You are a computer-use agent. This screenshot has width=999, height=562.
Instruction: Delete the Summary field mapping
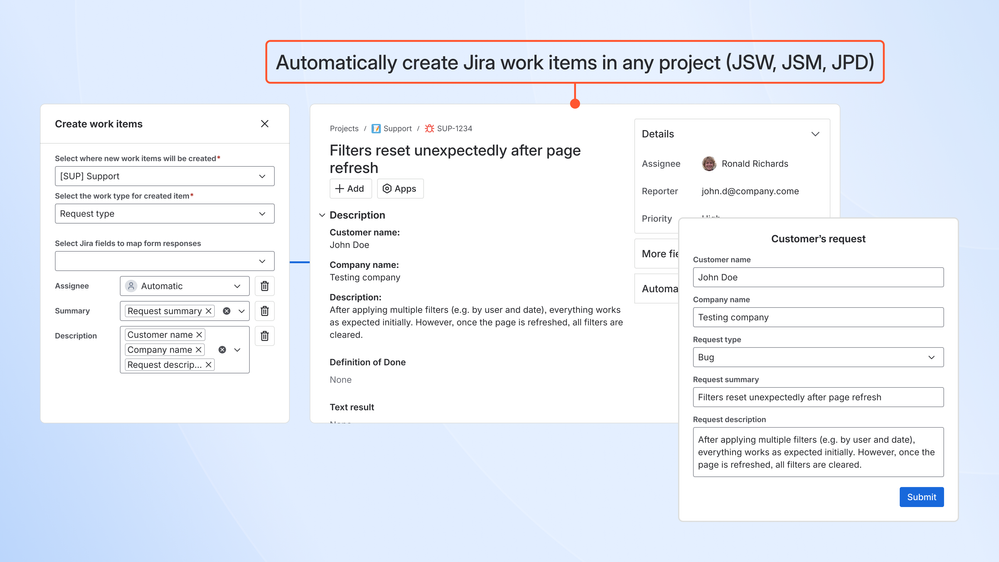[x=264, y=311]
